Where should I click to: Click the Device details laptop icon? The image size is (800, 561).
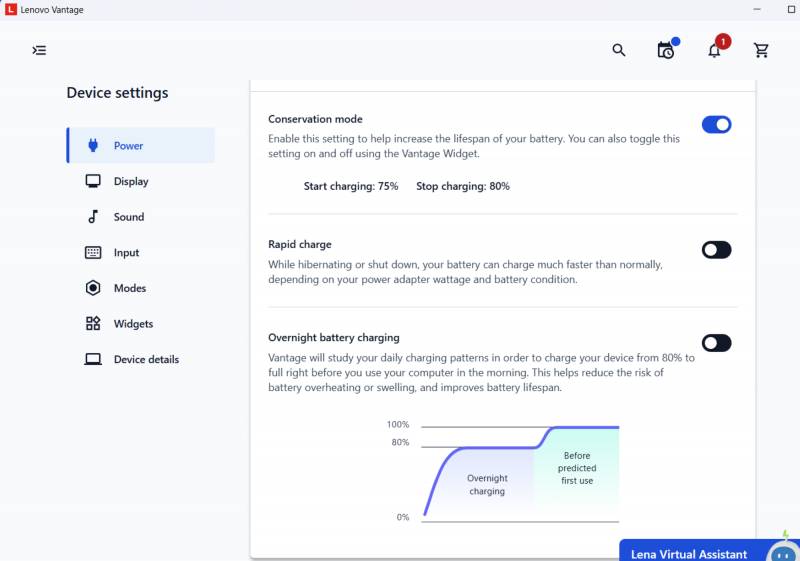tap(93, 359)
